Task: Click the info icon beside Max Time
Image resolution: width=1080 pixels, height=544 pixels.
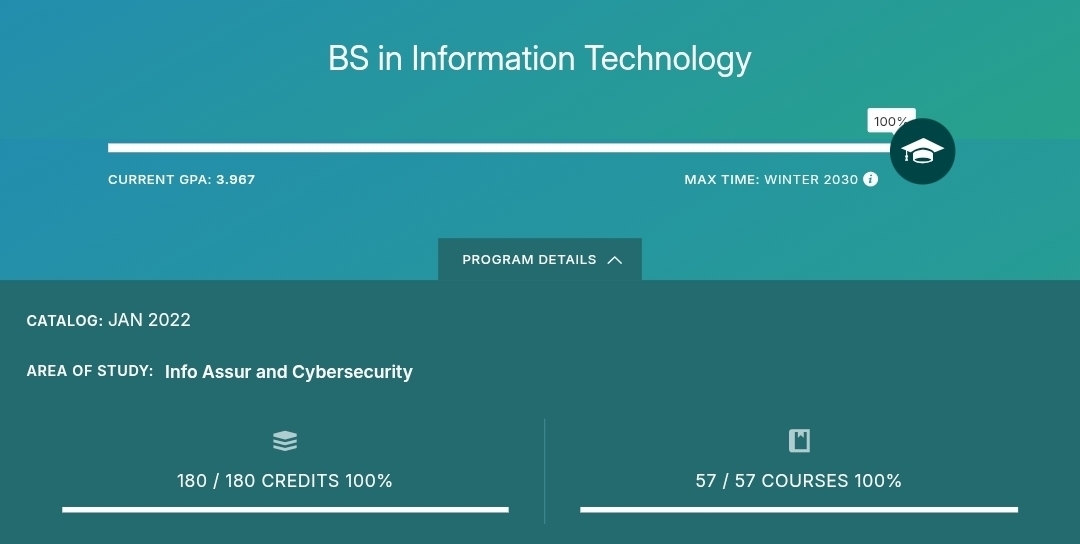Action: click(870, 180)
